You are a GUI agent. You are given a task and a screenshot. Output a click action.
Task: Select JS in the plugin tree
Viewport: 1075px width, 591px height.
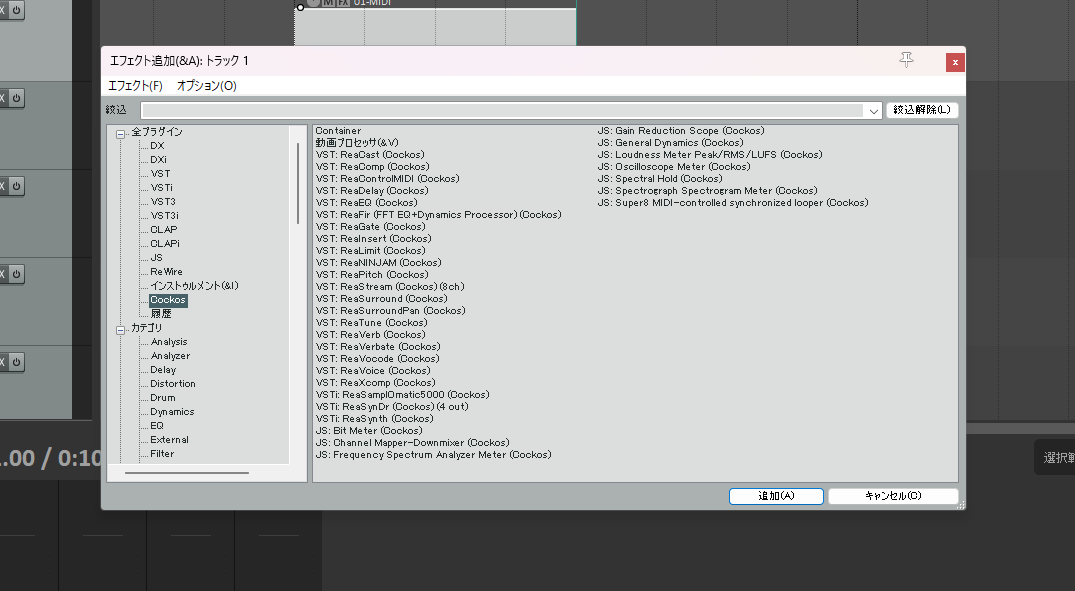pos(156,258)
